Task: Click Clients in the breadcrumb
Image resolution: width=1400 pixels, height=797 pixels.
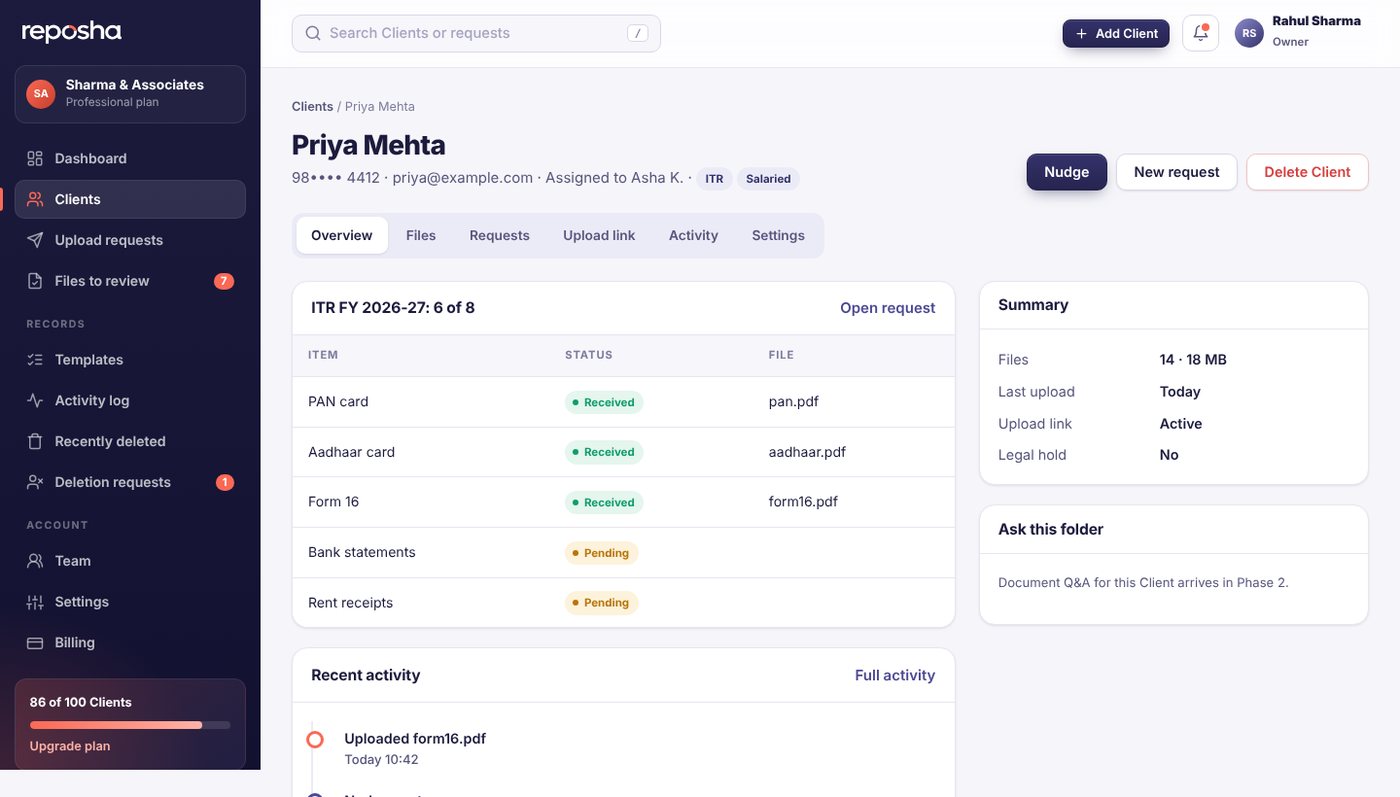Action: point(313,106)
